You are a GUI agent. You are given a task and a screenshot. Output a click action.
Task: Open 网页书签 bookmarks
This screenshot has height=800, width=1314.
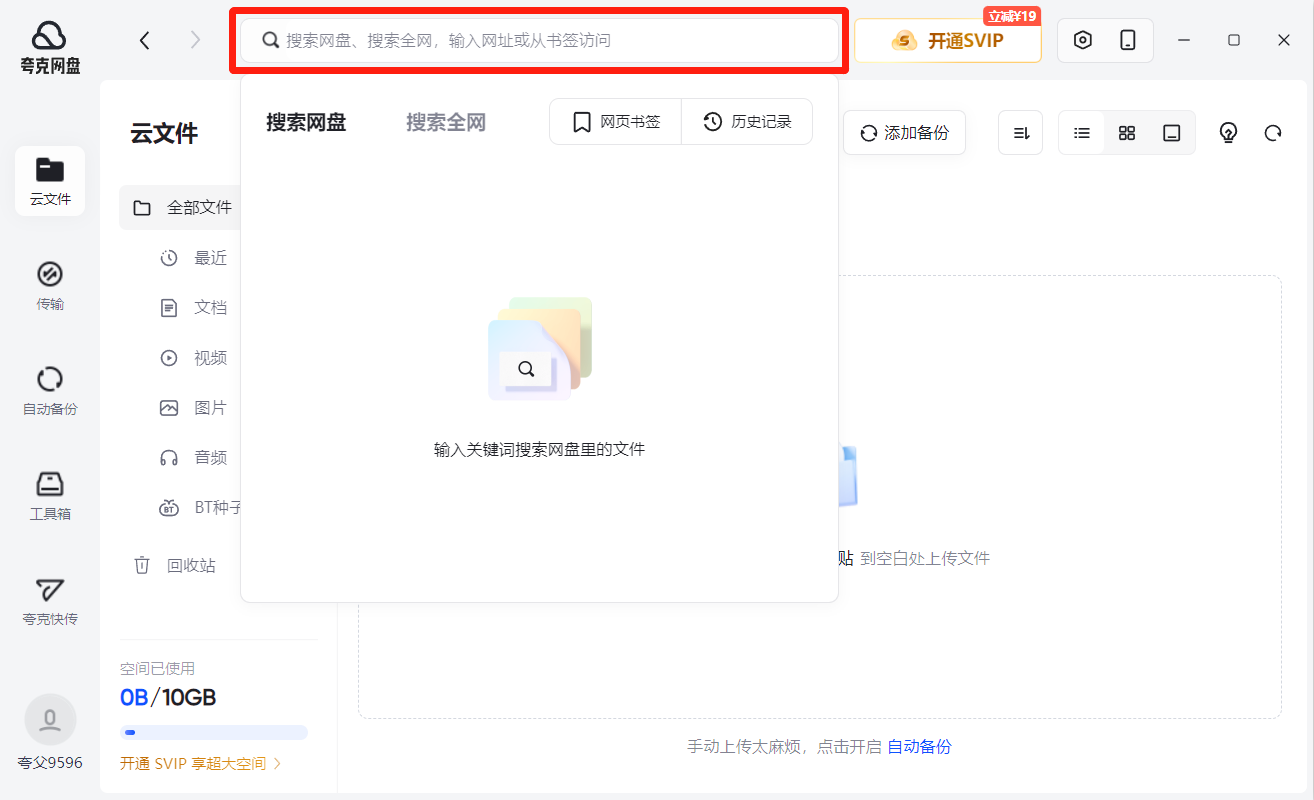(616, 122)
